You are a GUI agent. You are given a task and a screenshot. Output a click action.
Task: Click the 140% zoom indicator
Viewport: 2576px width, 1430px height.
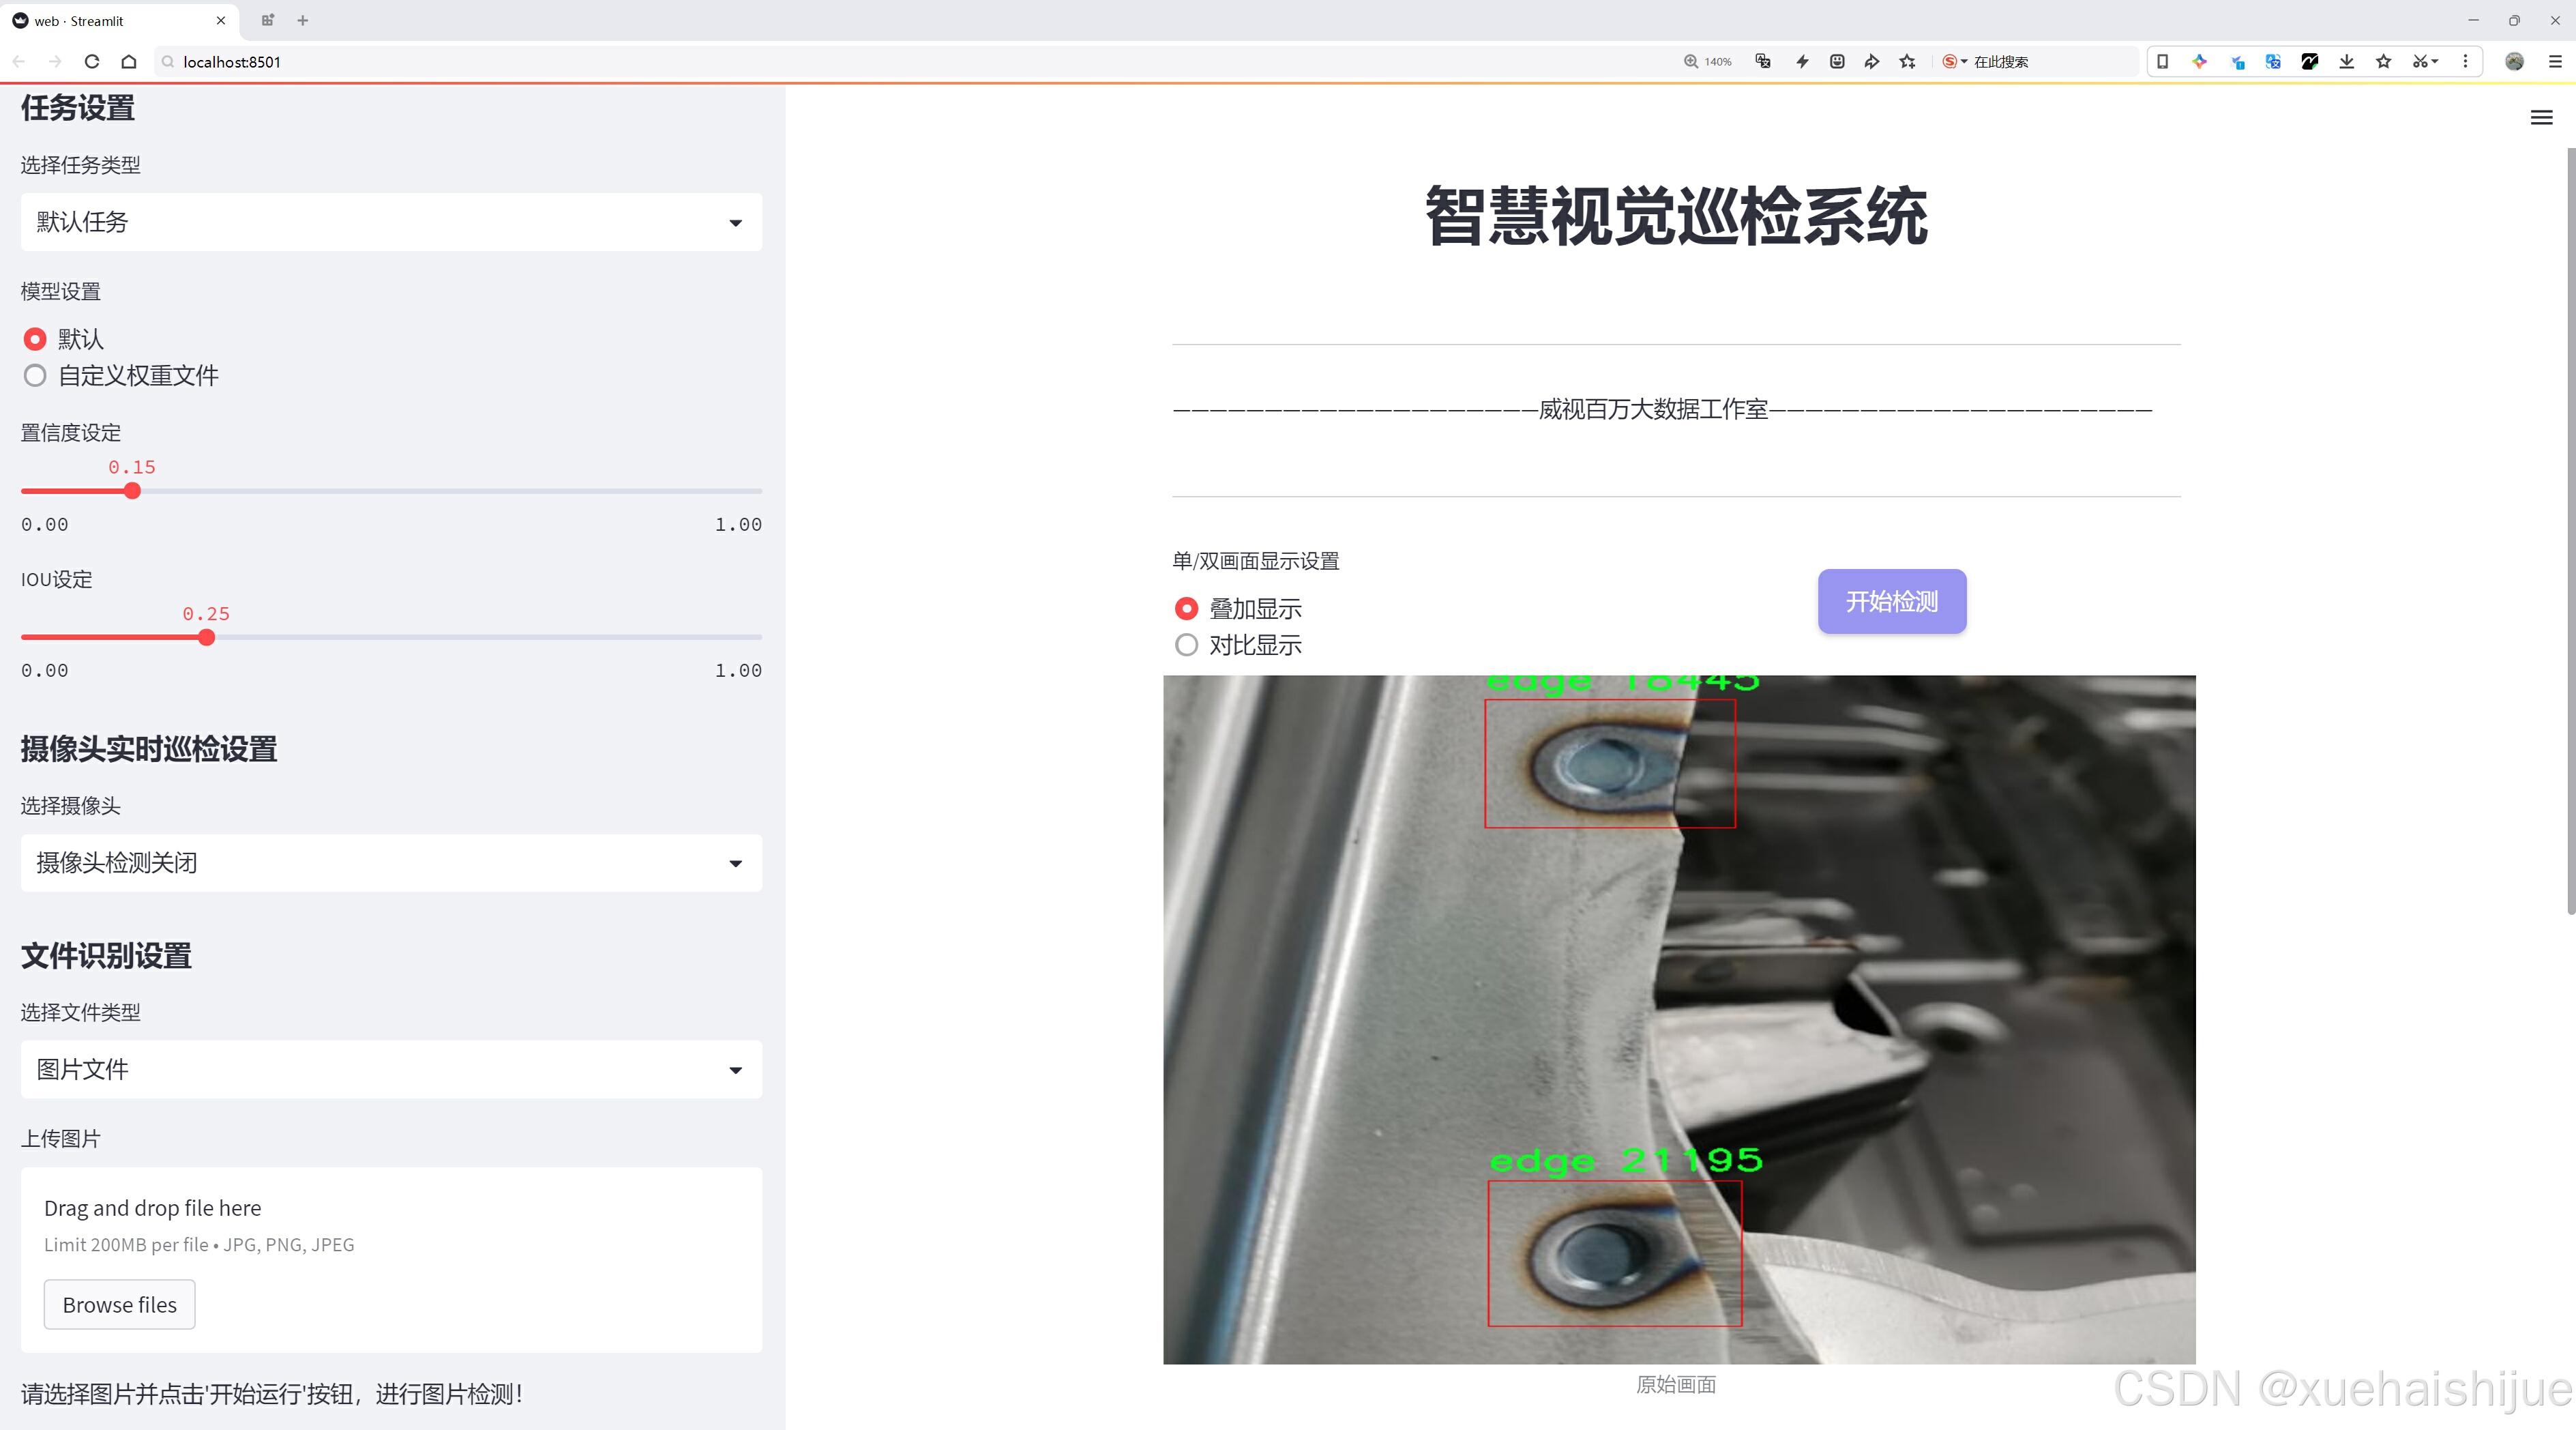click(1708, 62)
